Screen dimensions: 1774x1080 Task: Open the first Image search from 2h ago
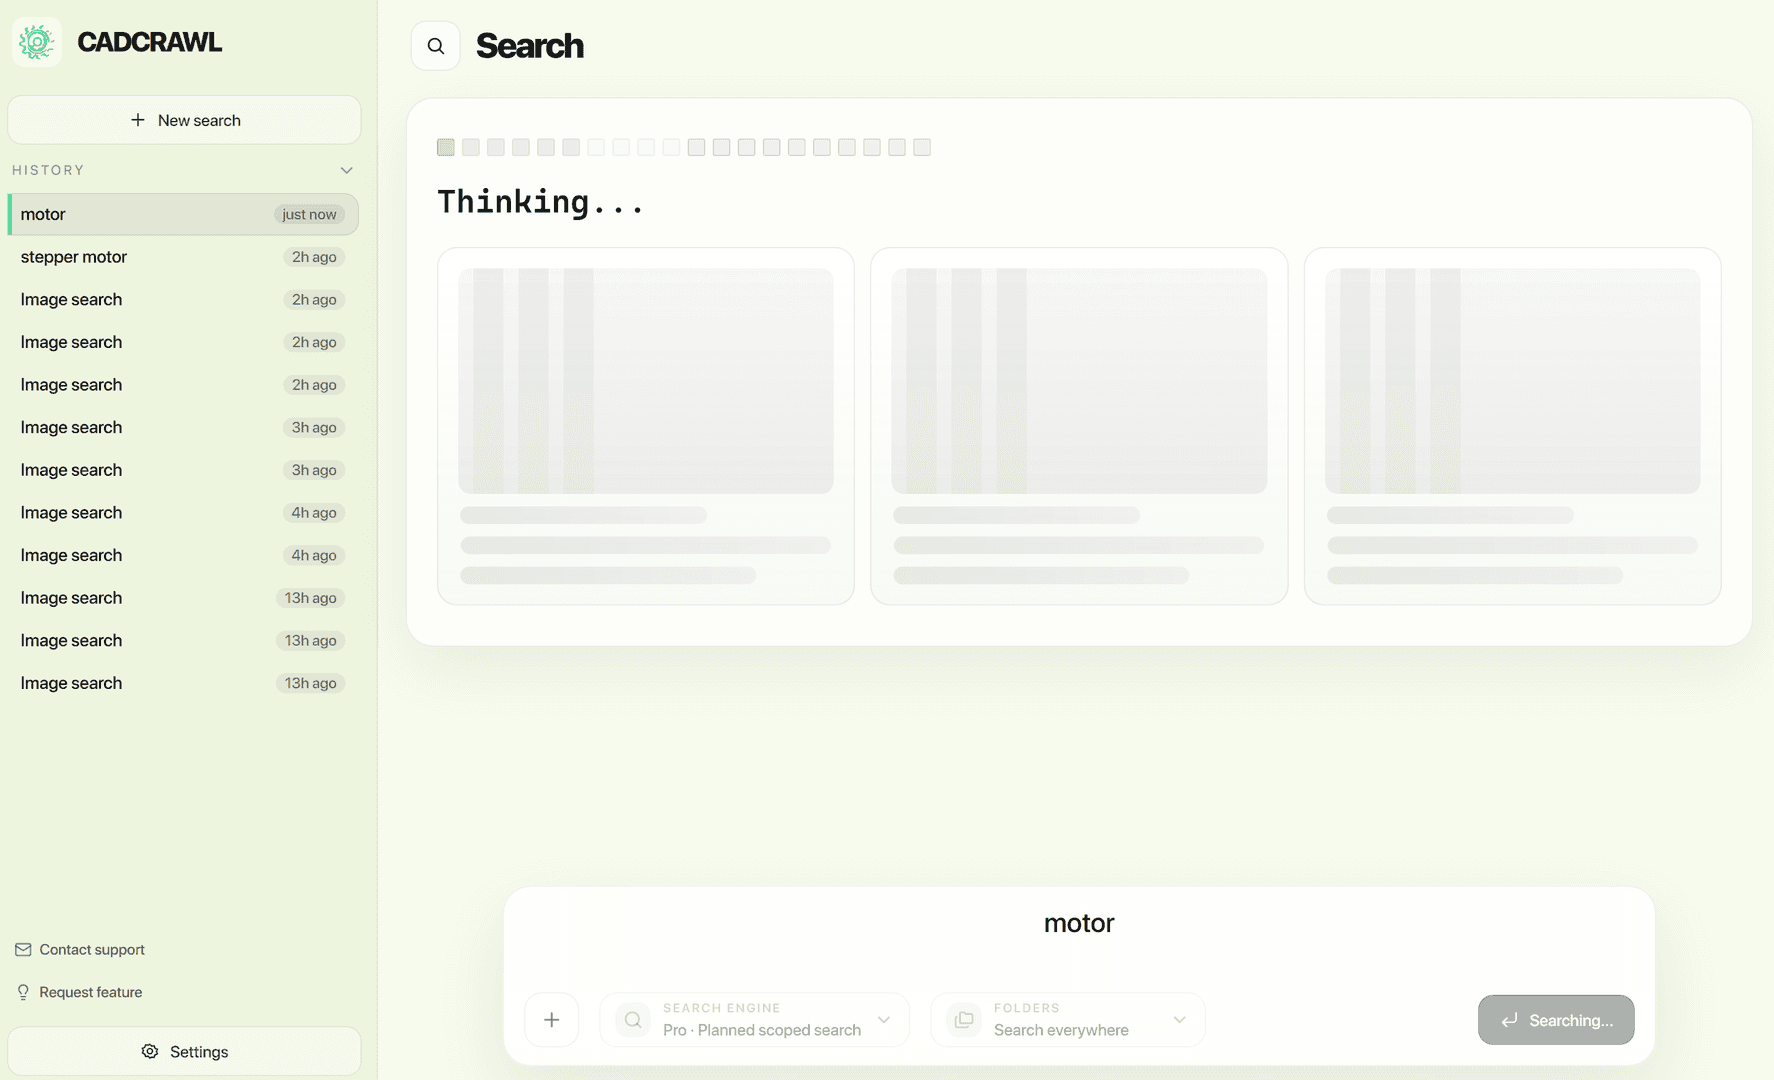[183, 300]
